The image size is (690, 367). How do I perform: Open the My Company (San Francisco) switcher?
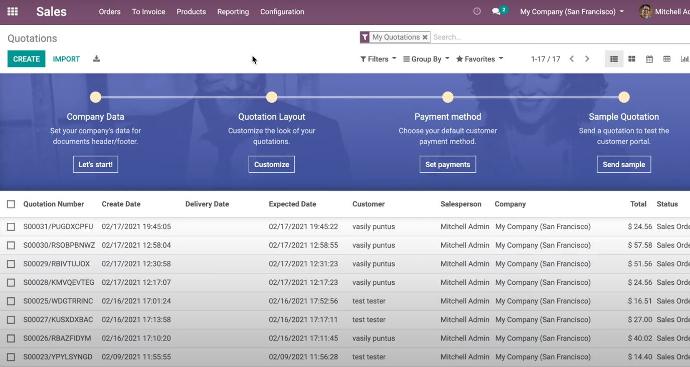(572, 11)
